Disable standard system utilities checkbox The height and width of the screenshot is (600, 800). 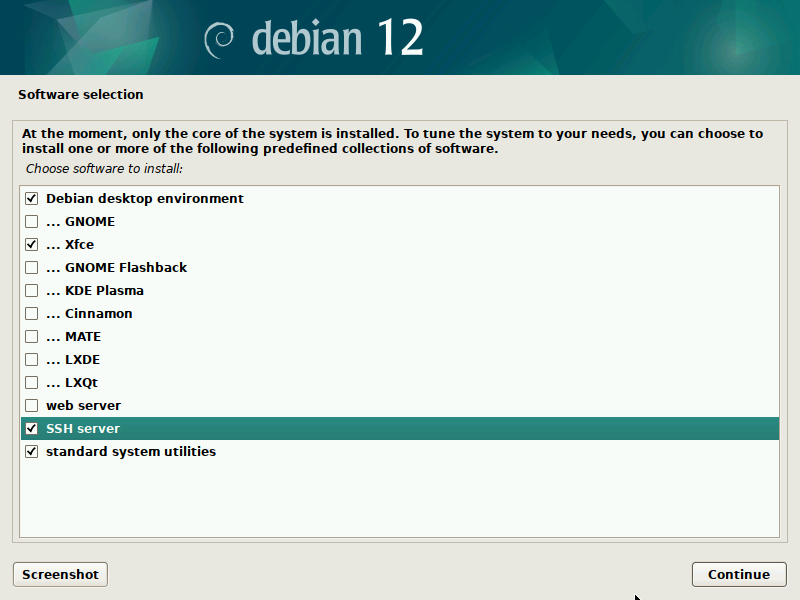(x=31, y=451)
